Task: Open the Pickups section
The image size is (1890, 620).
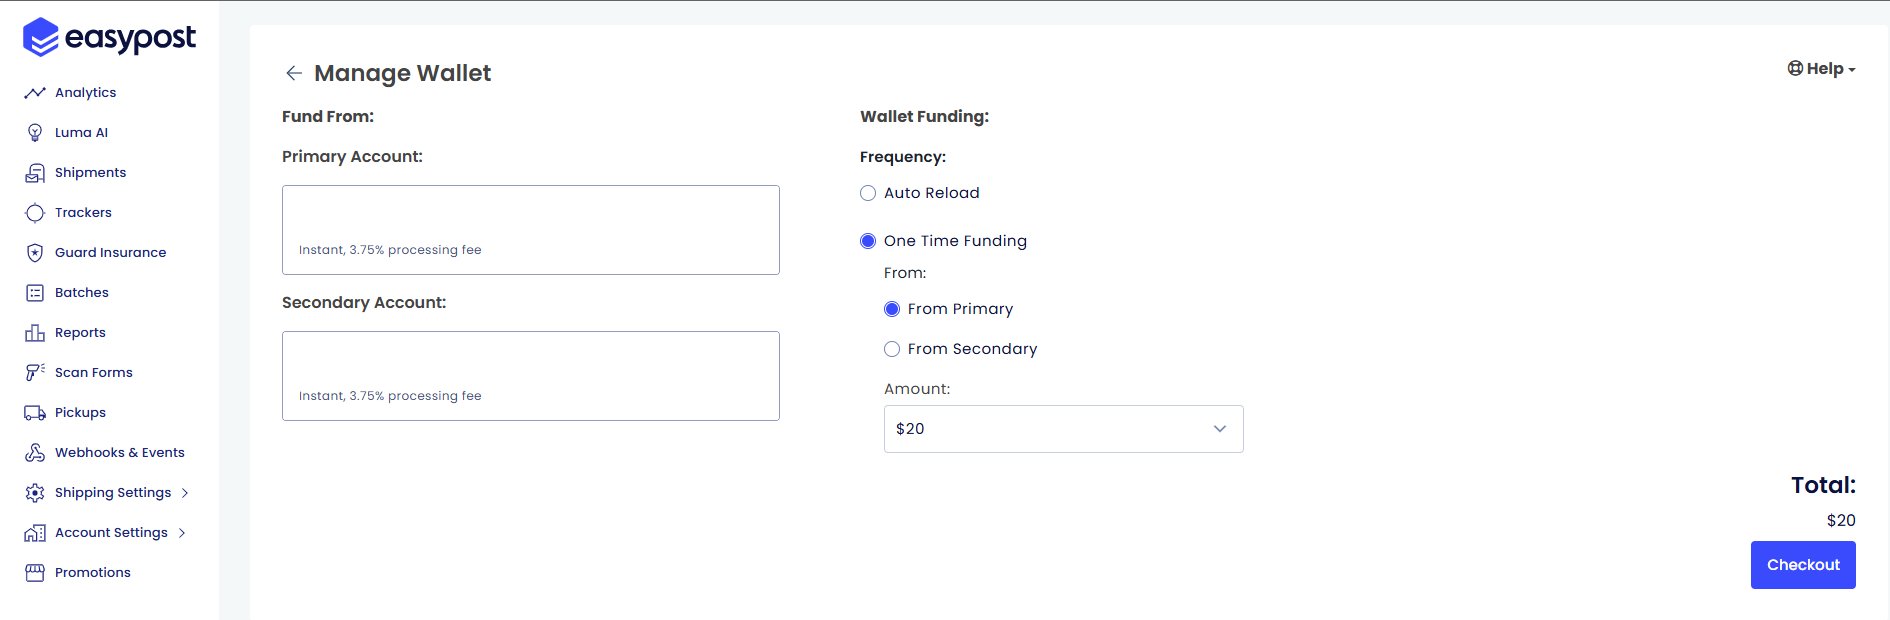Action: (80, 412)
